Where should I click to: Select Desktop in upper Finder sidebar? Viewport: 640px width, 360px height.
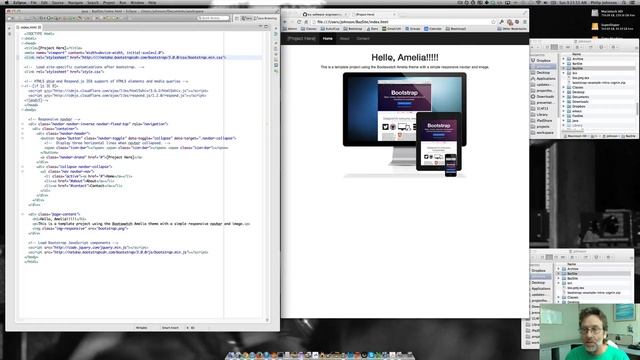point(543,73)
